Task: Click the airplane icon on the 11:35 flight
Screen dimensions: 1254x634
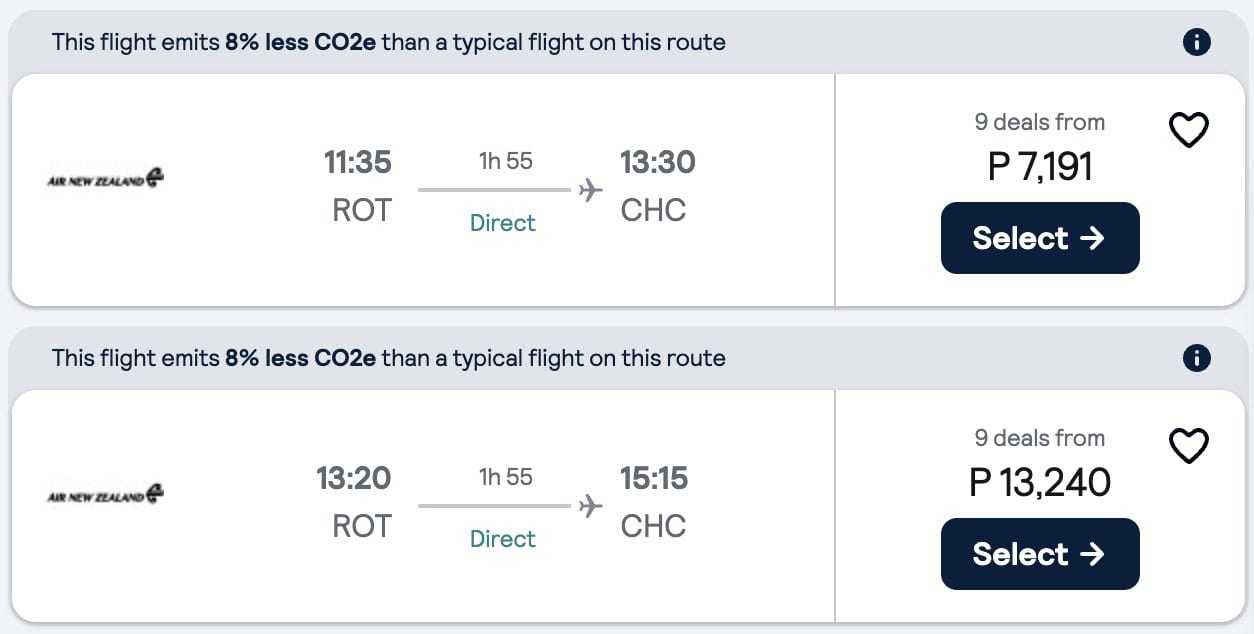Action: [x=591, y=189]
